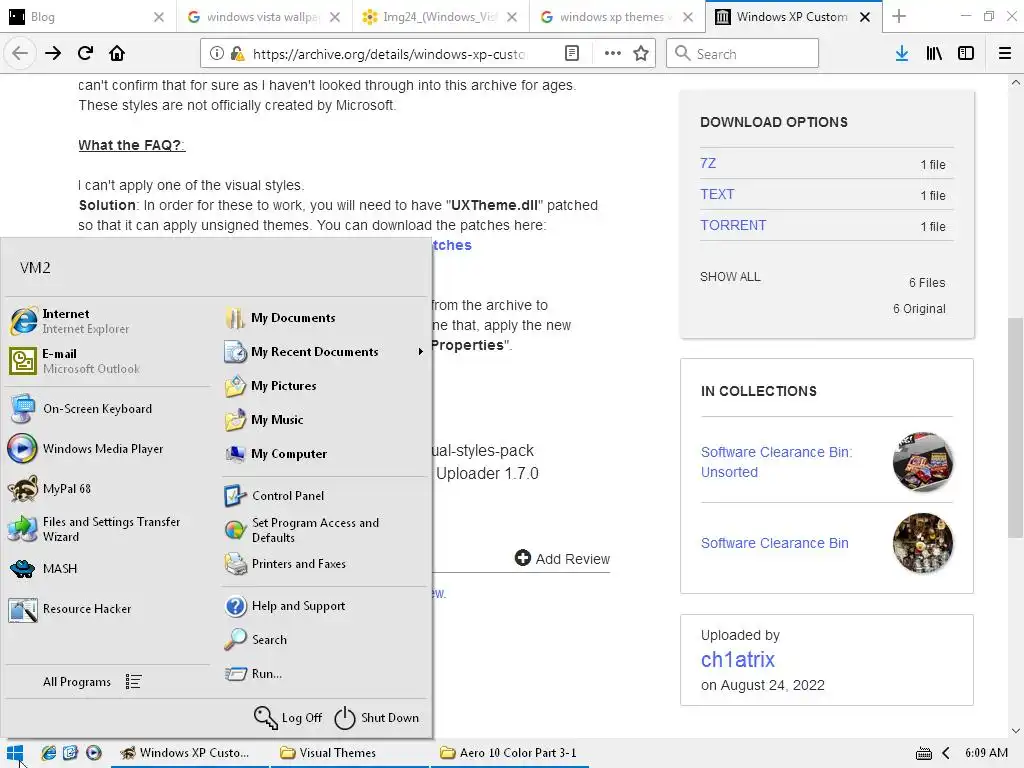Expand hidden system tray icons
1024x768 pixels.
tap(946, 753)
